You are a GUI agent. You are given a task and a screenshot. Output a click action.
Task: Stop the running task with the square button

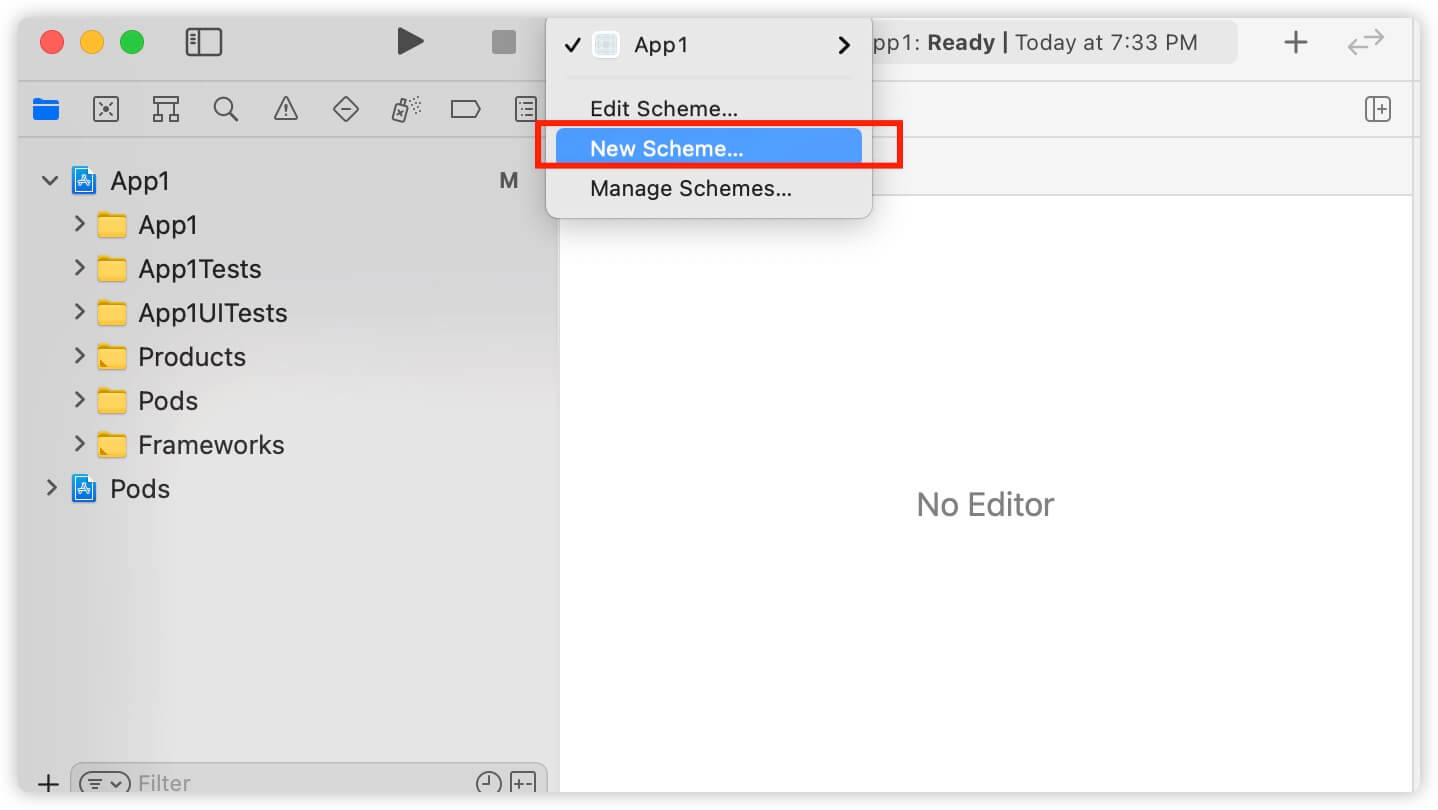coord(504,42)
